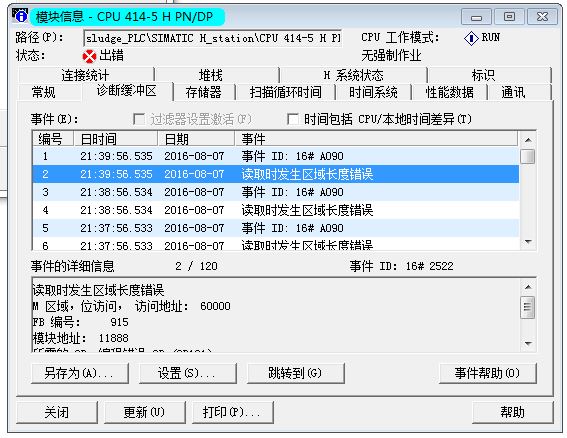Select the 诊断缓冲区 tab
Screen dimensions: 567x438
click(127, 91)
